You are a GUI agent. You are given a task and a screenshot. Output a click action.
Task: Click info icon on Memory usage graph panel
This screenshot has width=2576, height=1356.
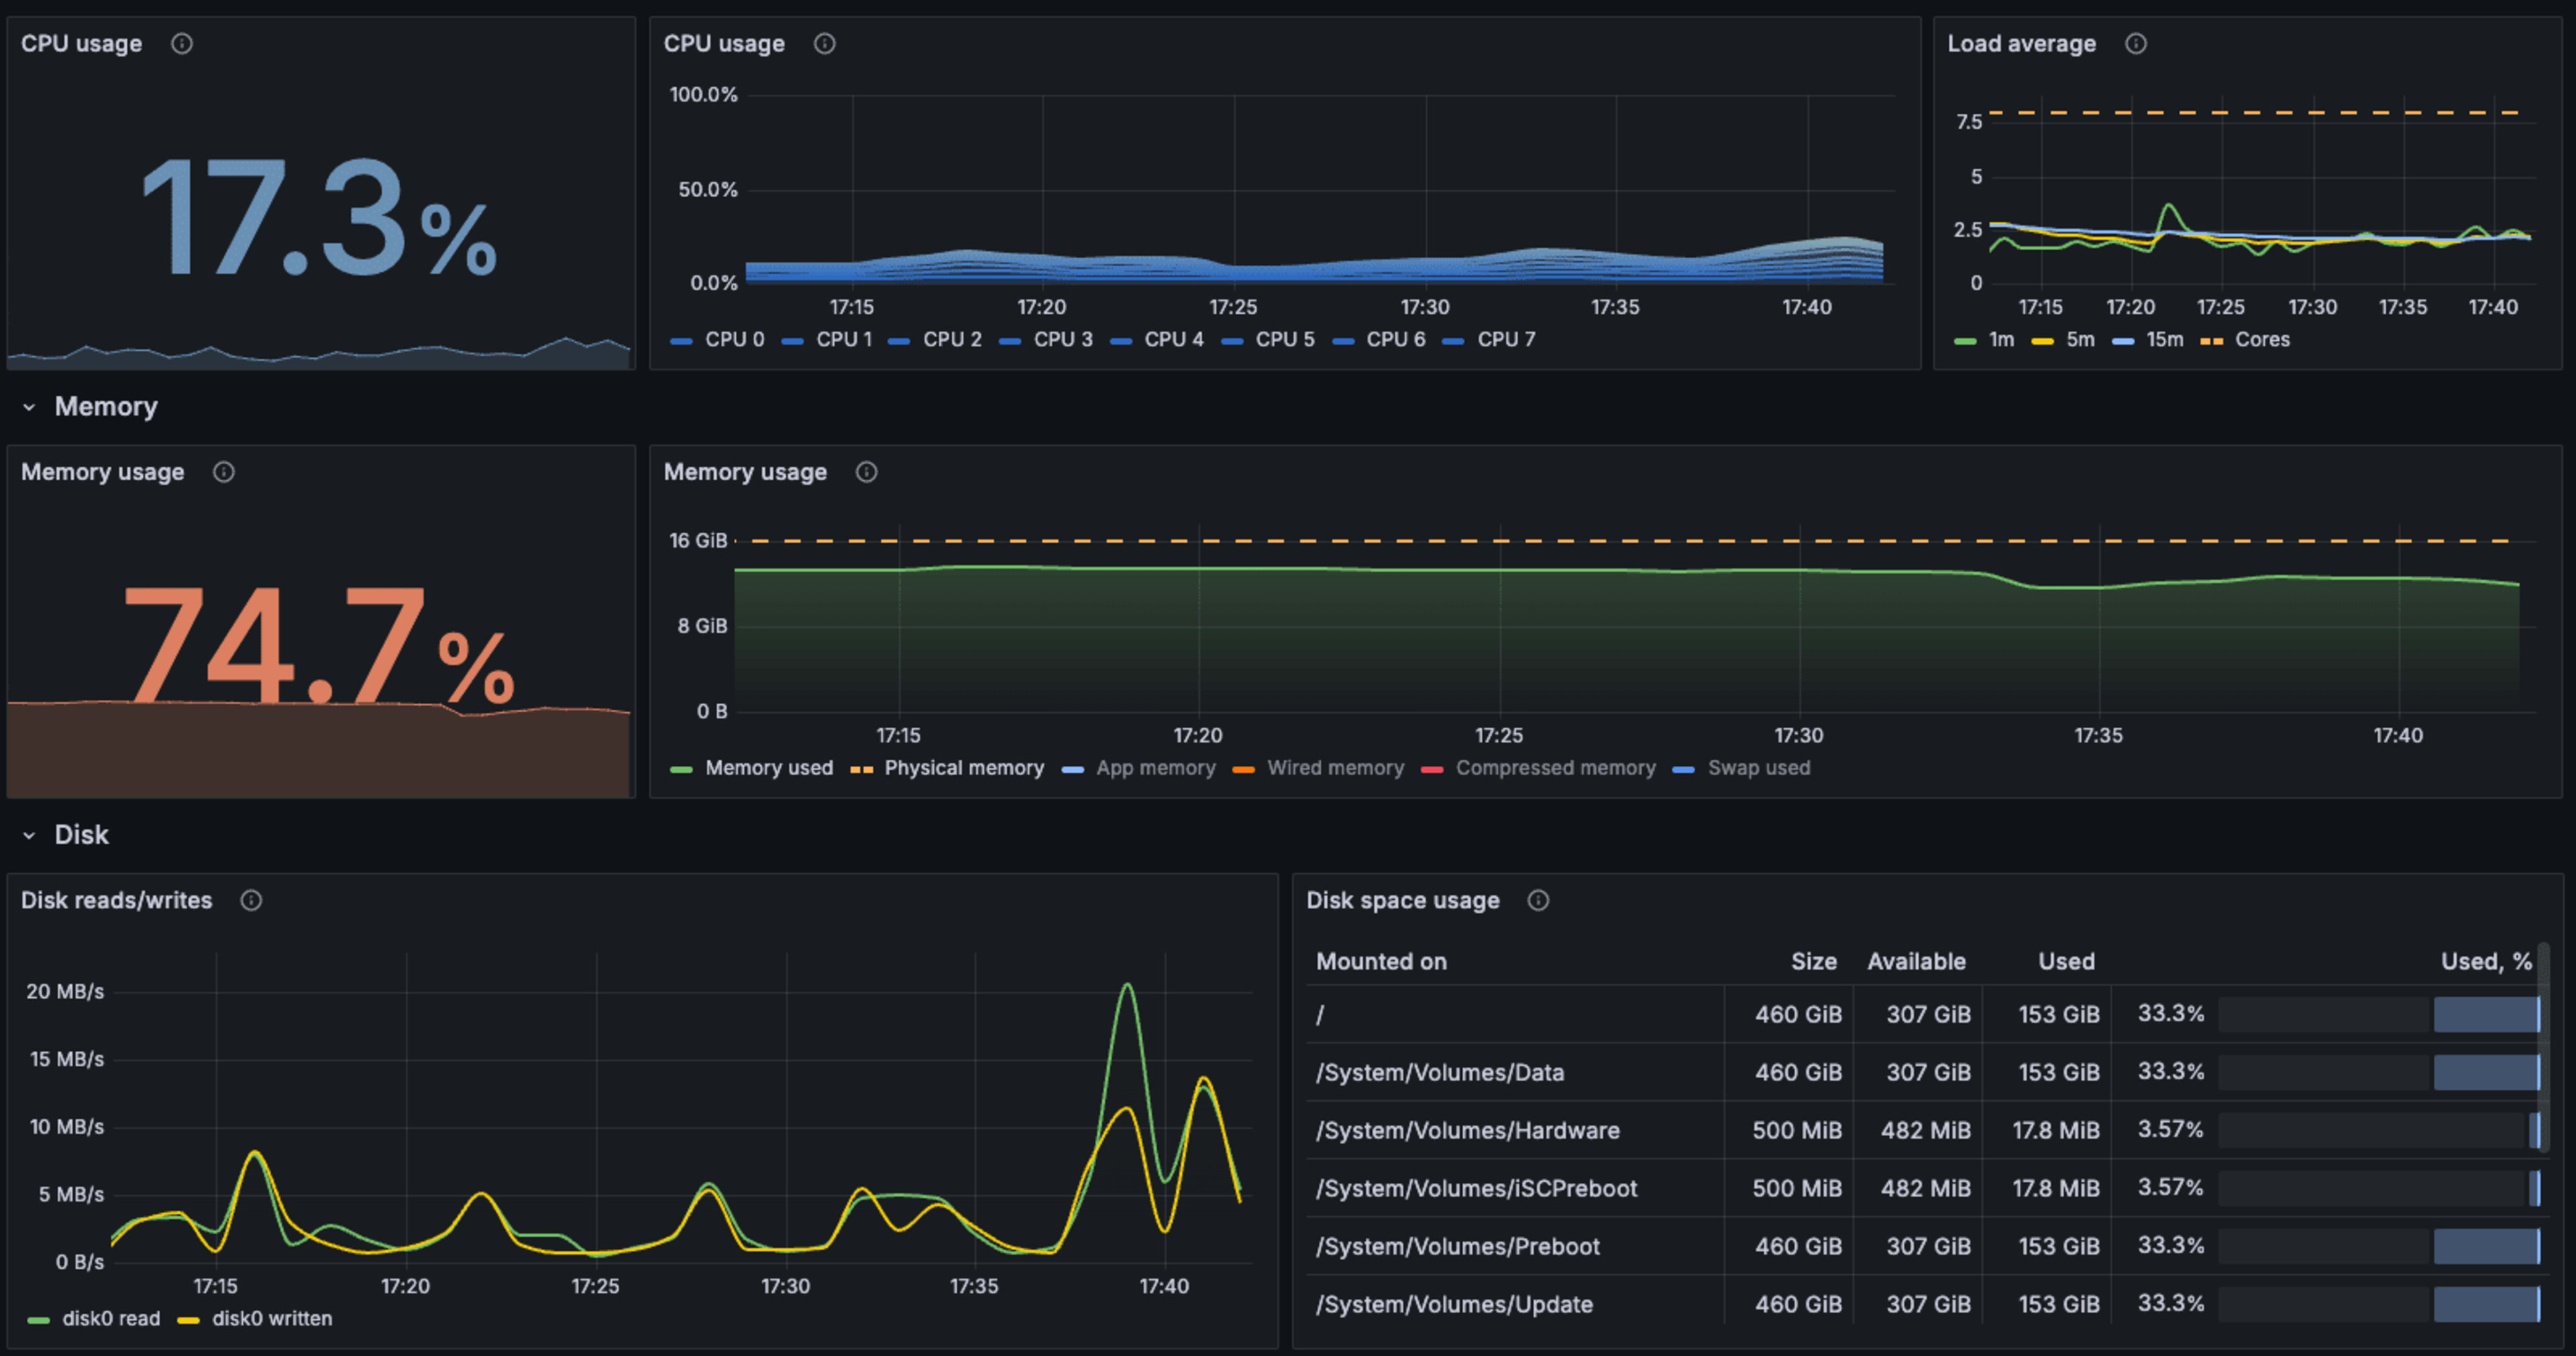pos(866,472)
